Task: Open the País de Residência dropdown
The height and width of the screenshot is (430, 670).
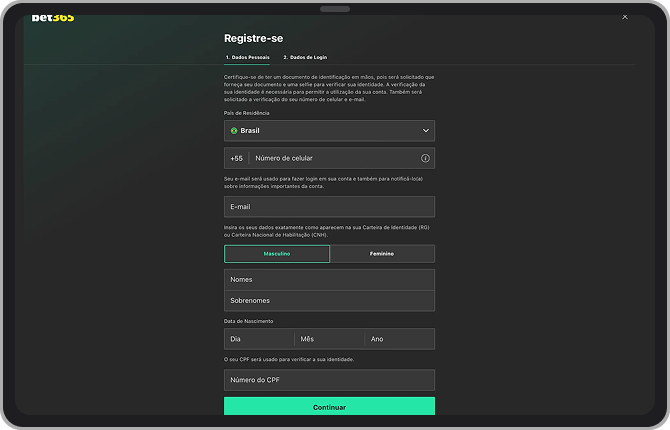Action: (329, 131)
